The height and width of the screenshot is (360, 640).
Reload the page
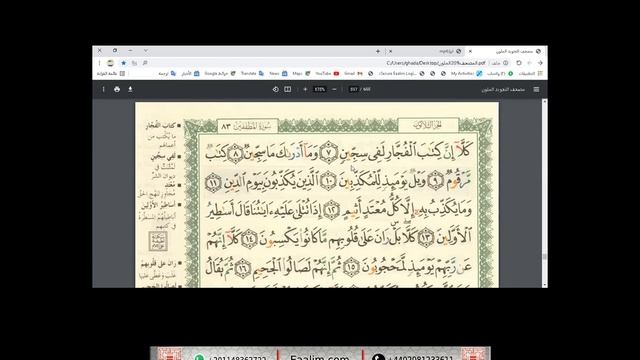(x=519, y=63)
